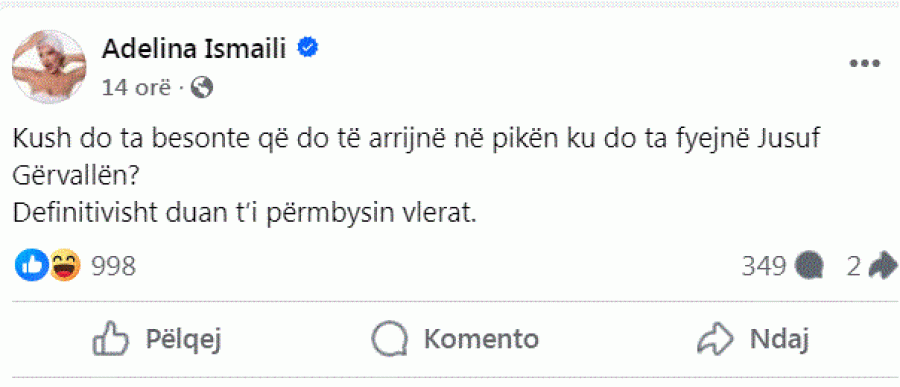Click the globe public audience icon
This screenshot has width=900, height=387.
click(x=201, y=87)
